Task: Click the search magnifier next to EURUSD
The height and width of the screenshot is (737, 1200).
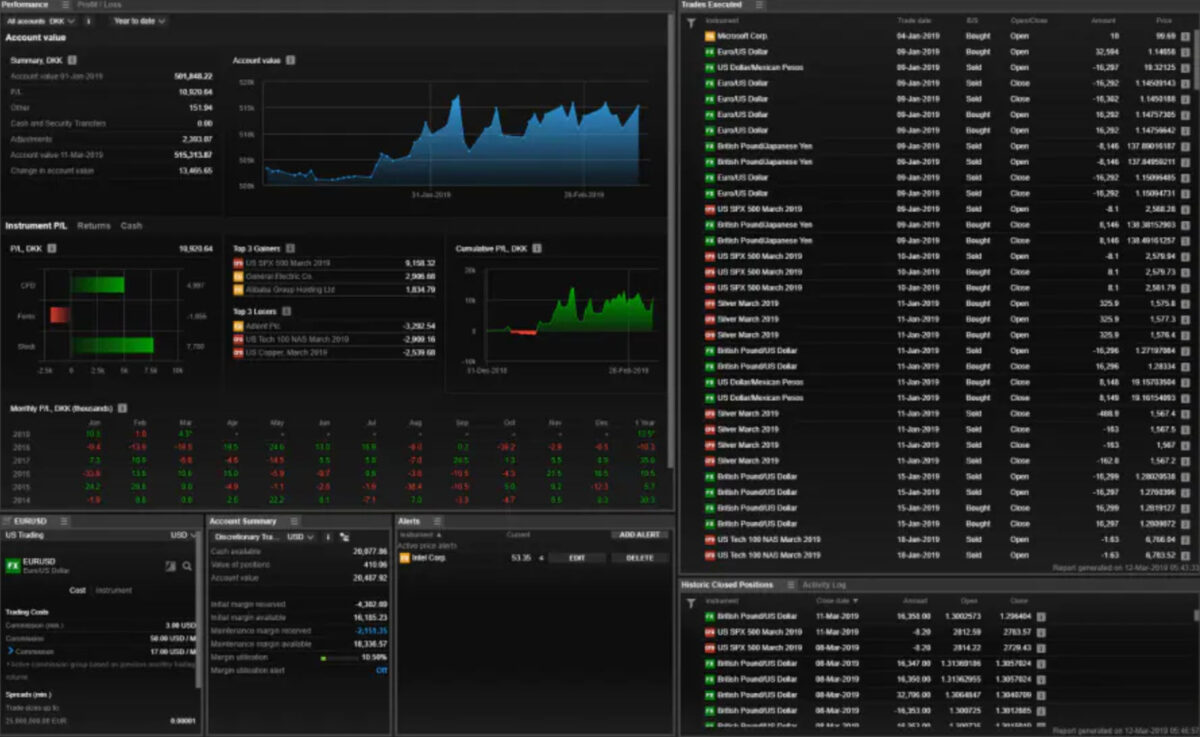Action: tap(186, 567)
